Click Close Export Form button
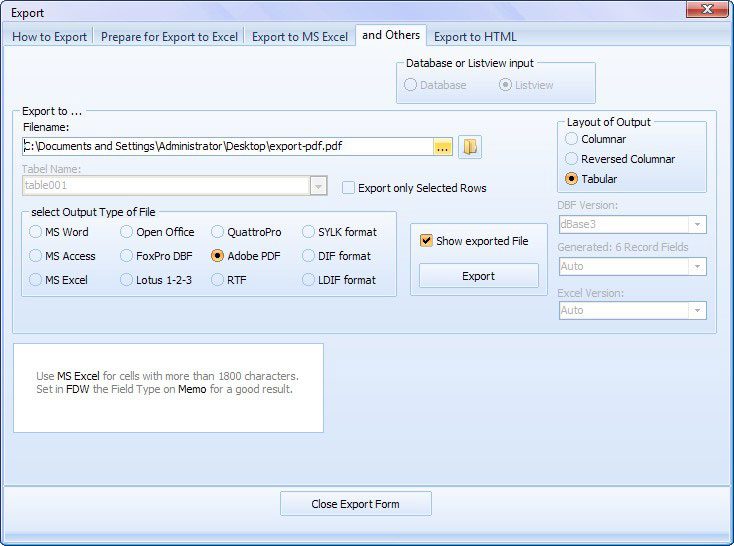This screenshot has height=546, width=734. [356, 504]
